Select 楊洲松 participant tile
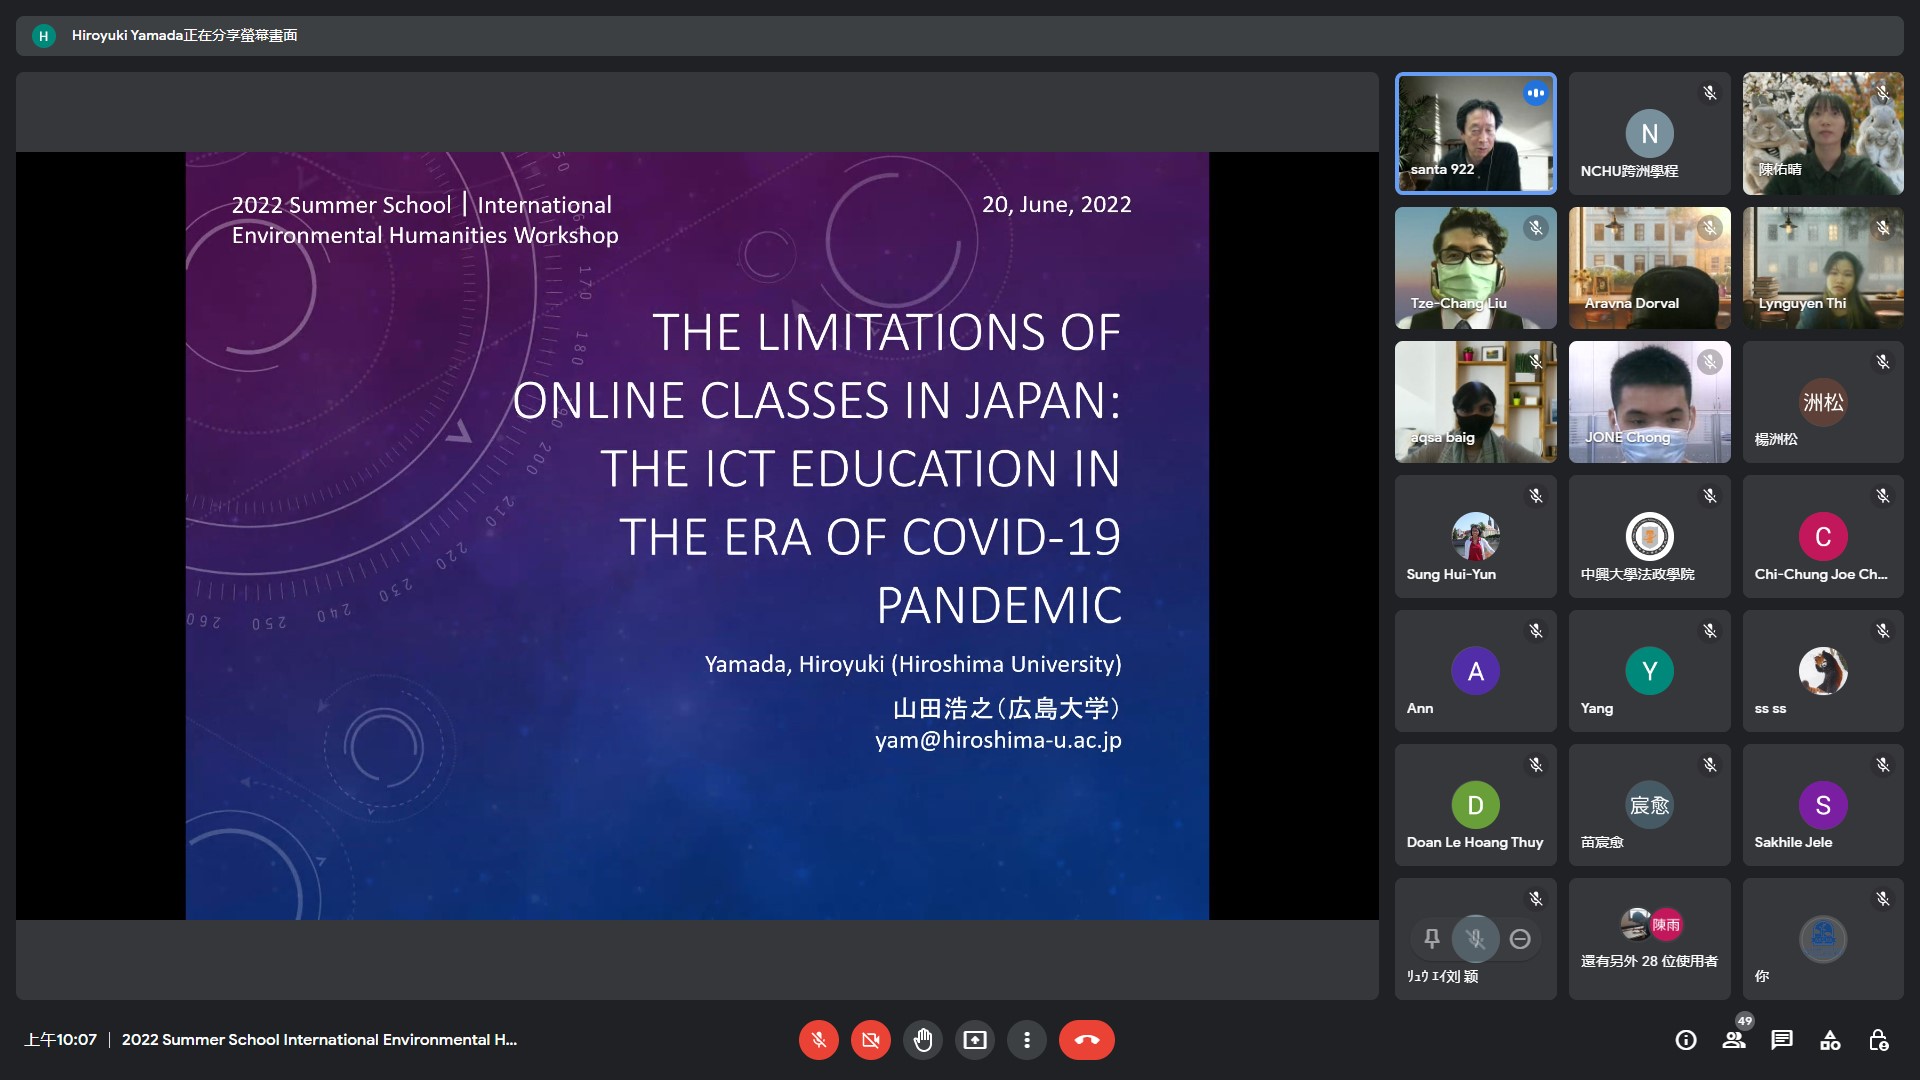Image resolution: width=1920 pixels, height=1080 pixels. coord(1823,402)
